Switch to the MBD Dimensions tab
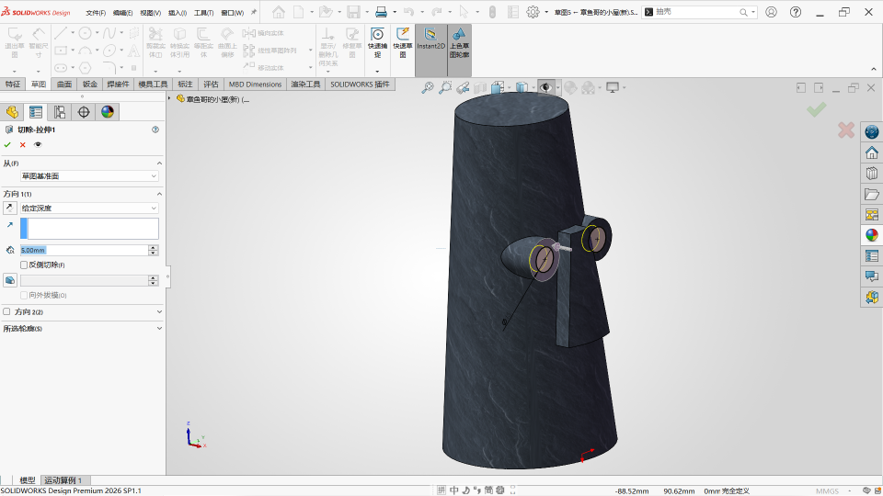Image resolution: width=883 pixels, height=496 pixels. click(x=255, y=84)
